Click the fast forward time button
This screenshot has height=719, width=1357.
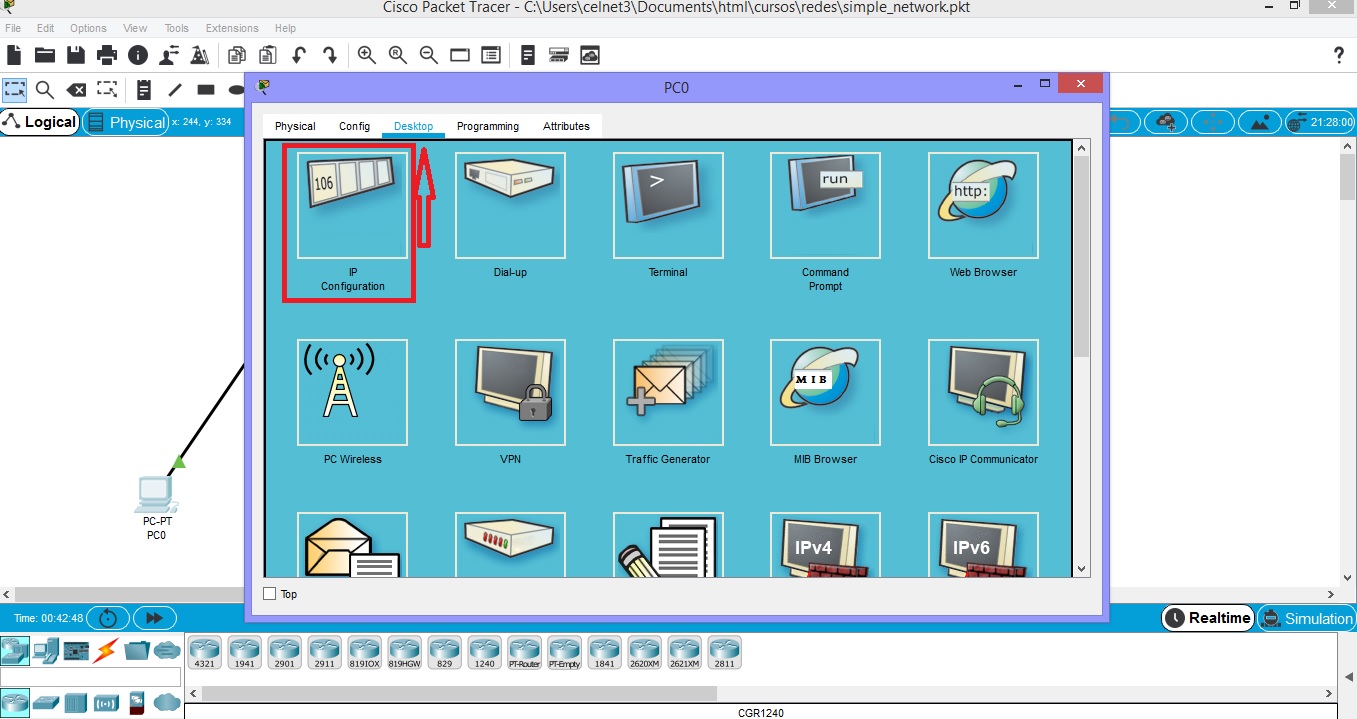154,618
